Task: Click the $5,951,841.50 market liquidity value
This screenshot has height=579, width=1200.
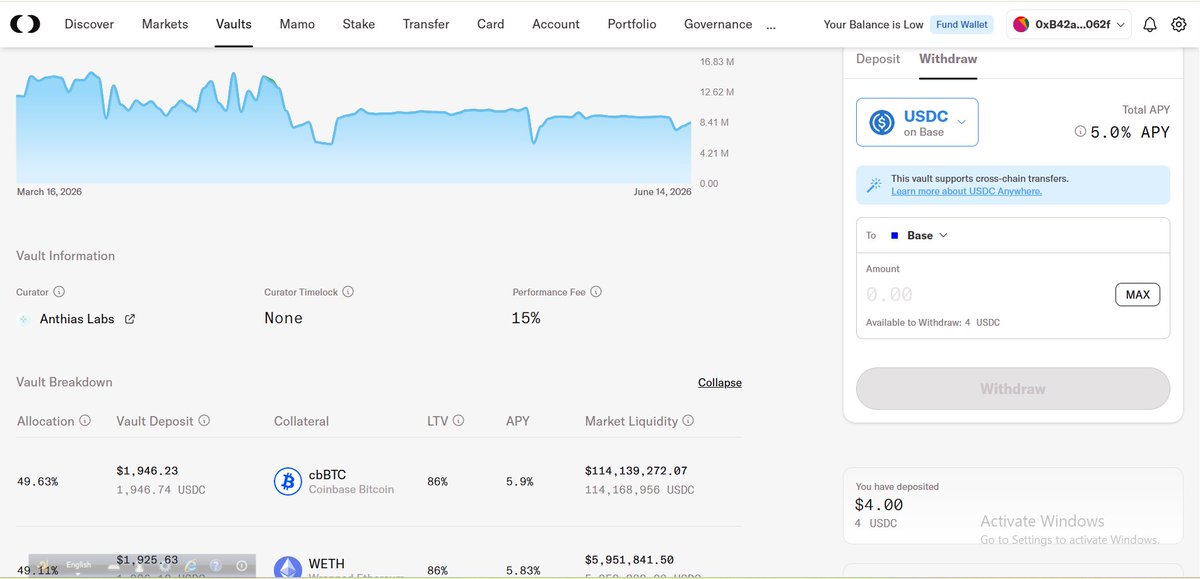Action: coord(628,560)
